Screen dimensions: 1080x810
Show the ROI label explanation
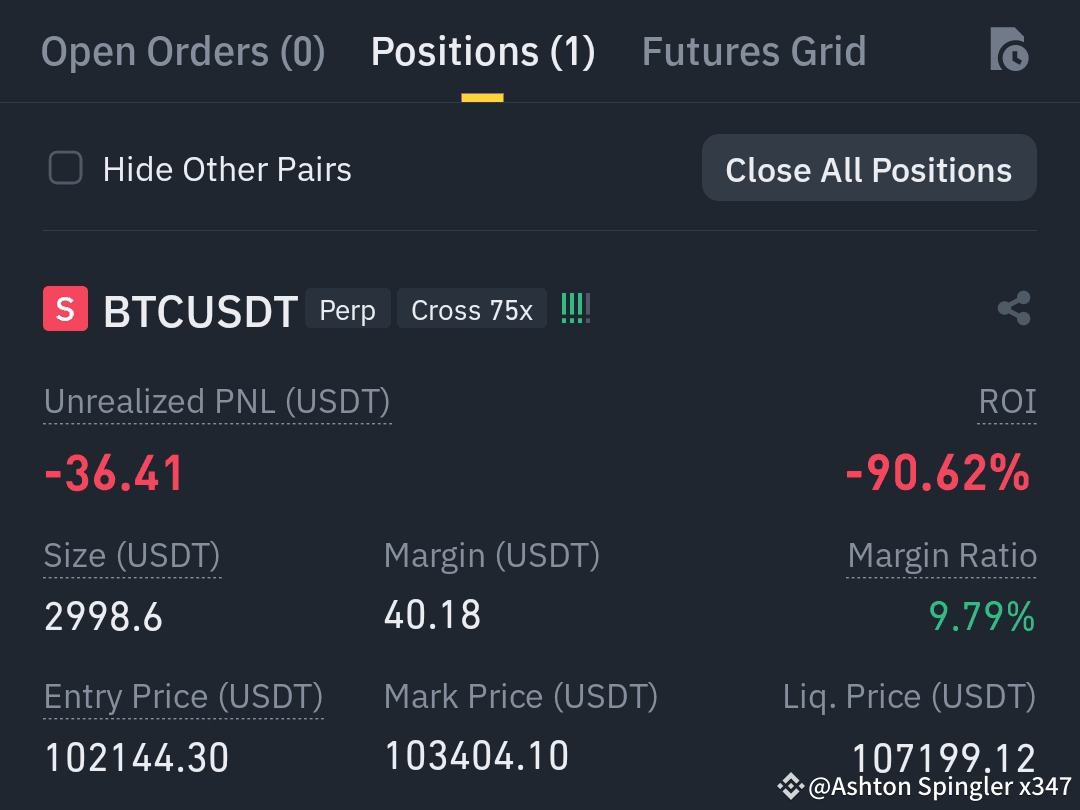[x=1007, y=402]
